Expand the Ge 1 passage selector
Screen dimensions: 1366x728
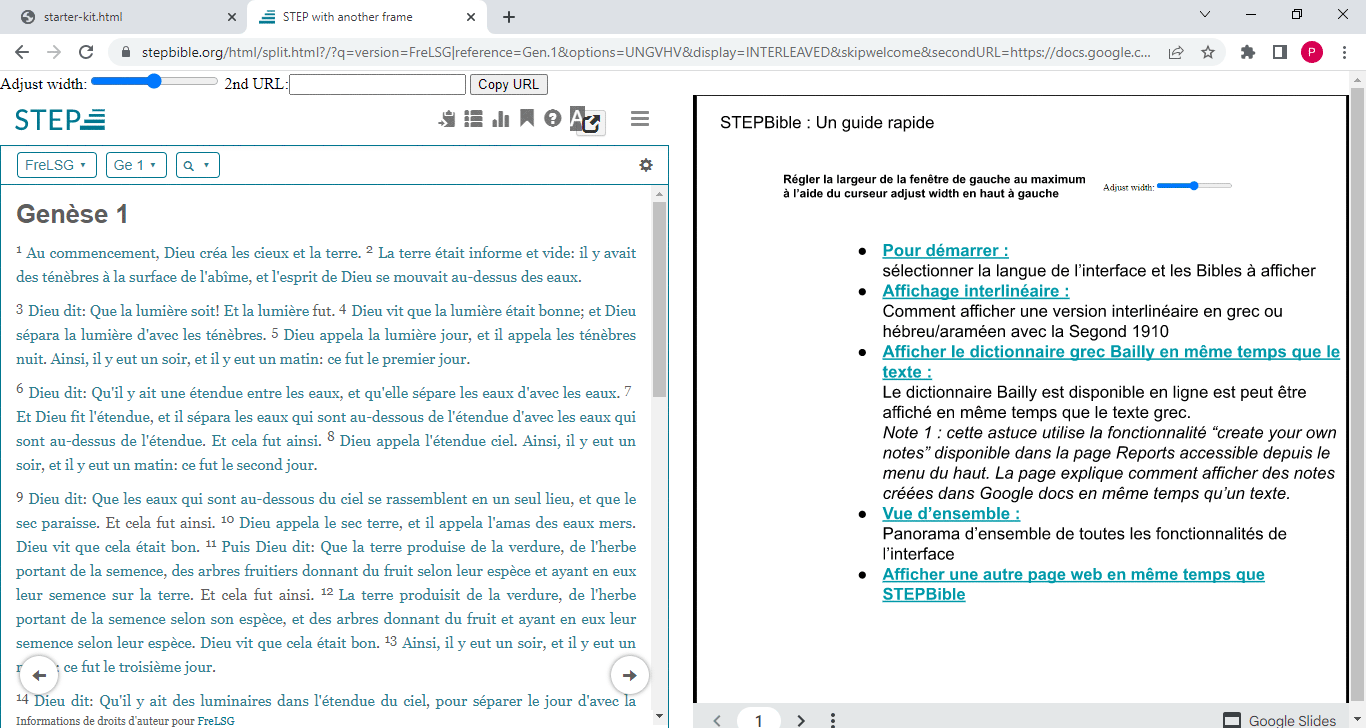(x=136, y=165)
